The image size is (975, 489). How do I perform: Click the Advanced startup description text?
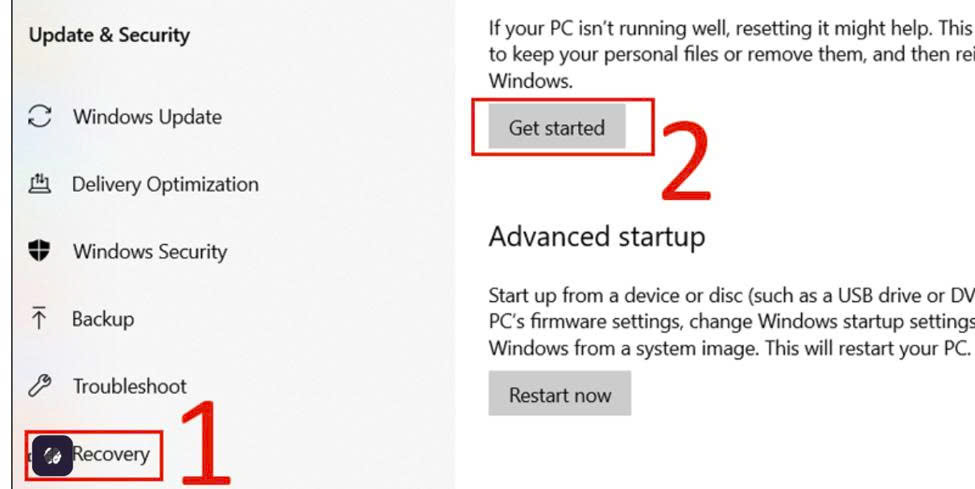[731, 321]
